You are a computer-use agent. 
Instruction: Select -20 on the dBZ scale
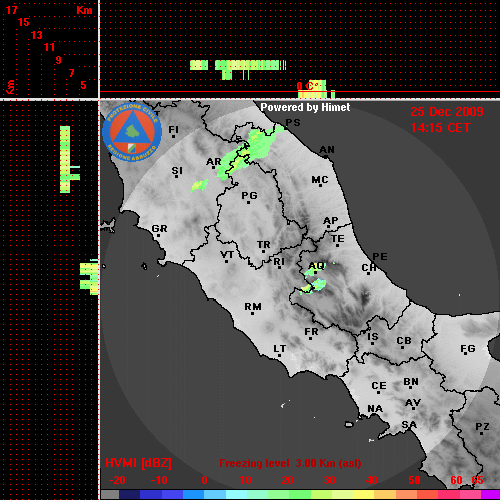click(117, 480)
